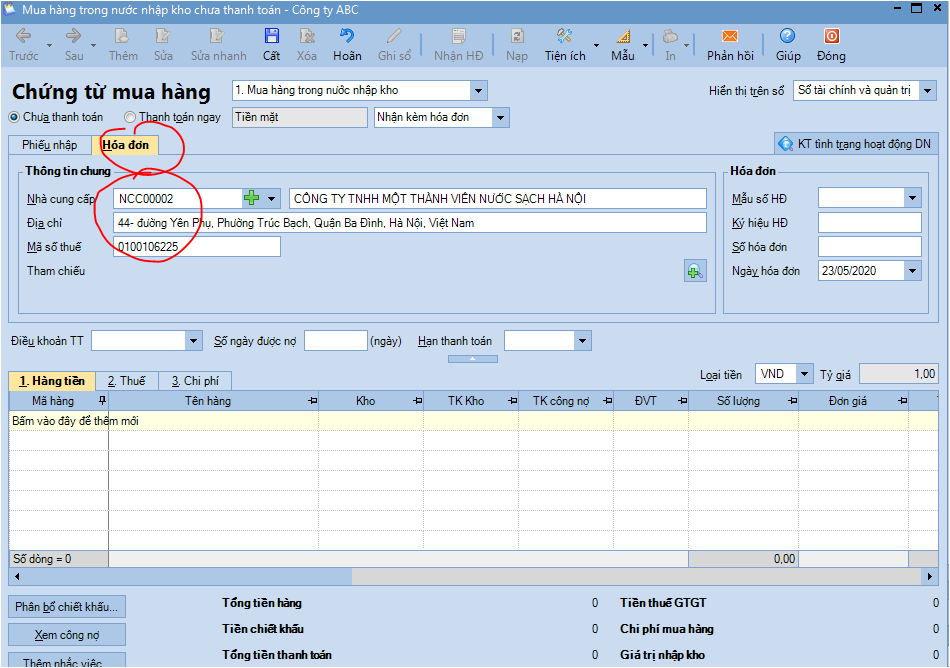Click 'Bấm vào đây để thêm mới' row

pyautogui.click(x=473, y=421)
